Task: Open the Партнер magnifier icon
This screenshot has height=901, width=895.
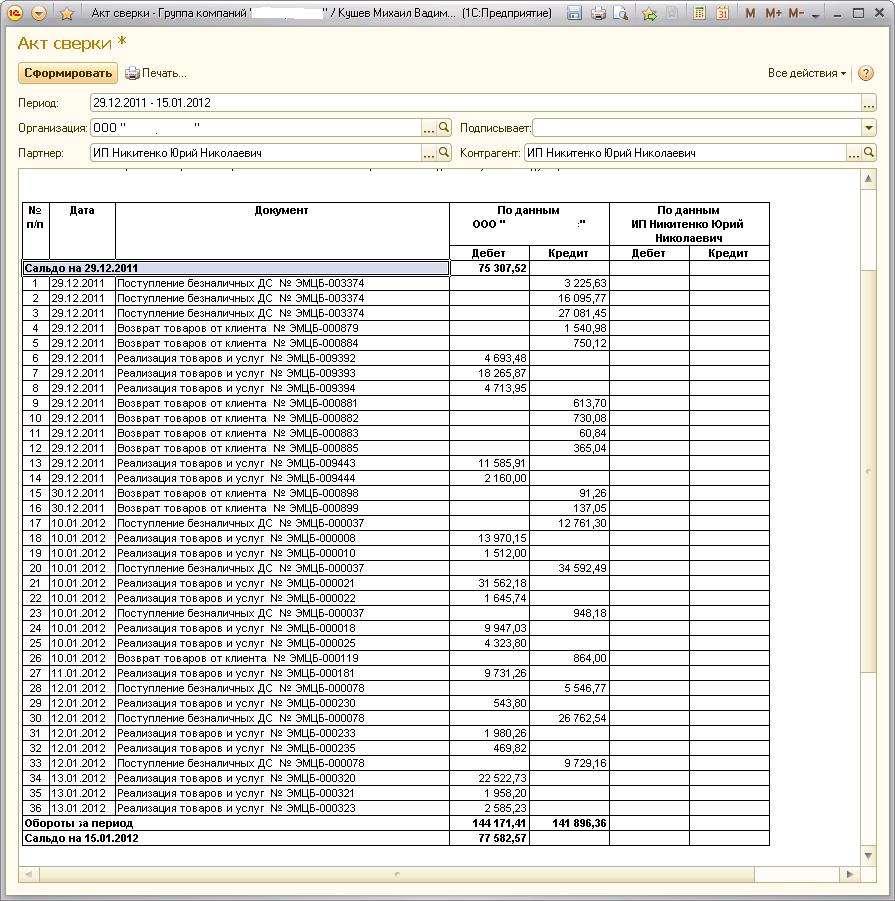Action: click(x=443, y=153)
